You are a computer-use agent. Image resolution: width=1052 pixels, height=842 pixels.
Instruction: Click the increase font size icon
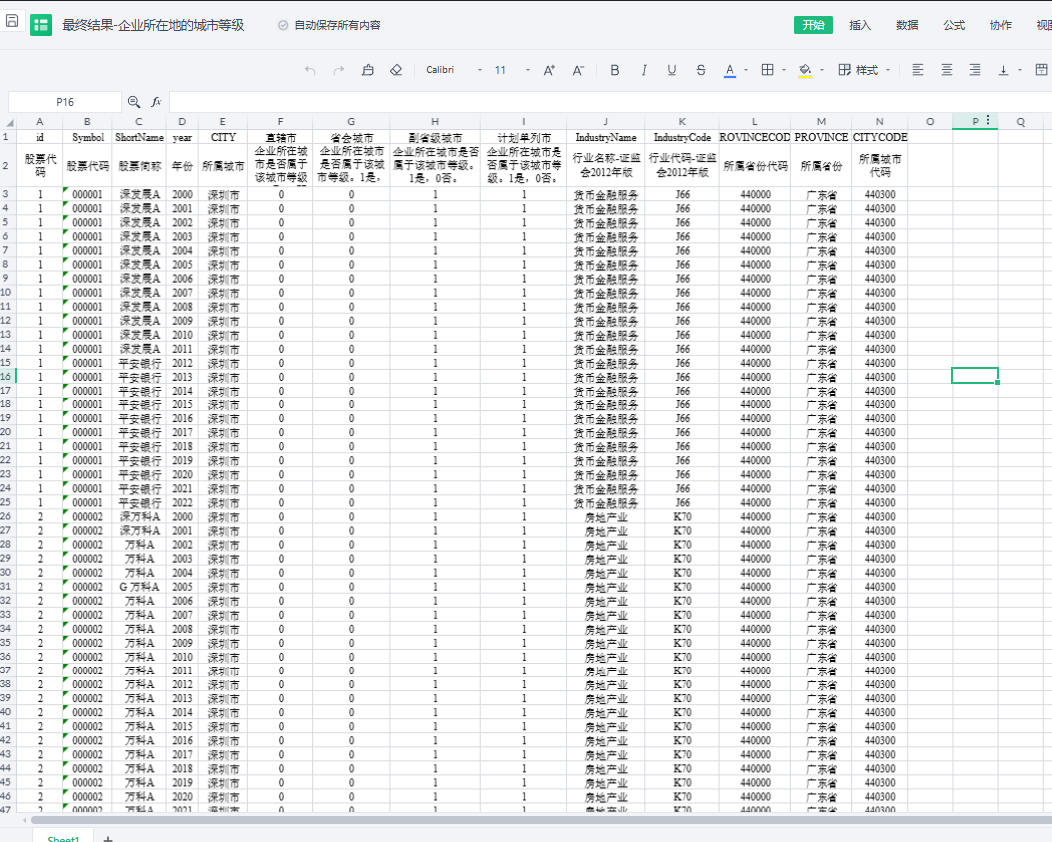pos(549,70)
